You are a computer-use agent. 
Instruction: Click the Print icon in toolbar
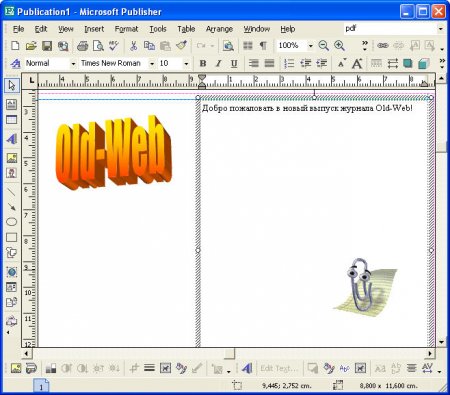point(82,46)
